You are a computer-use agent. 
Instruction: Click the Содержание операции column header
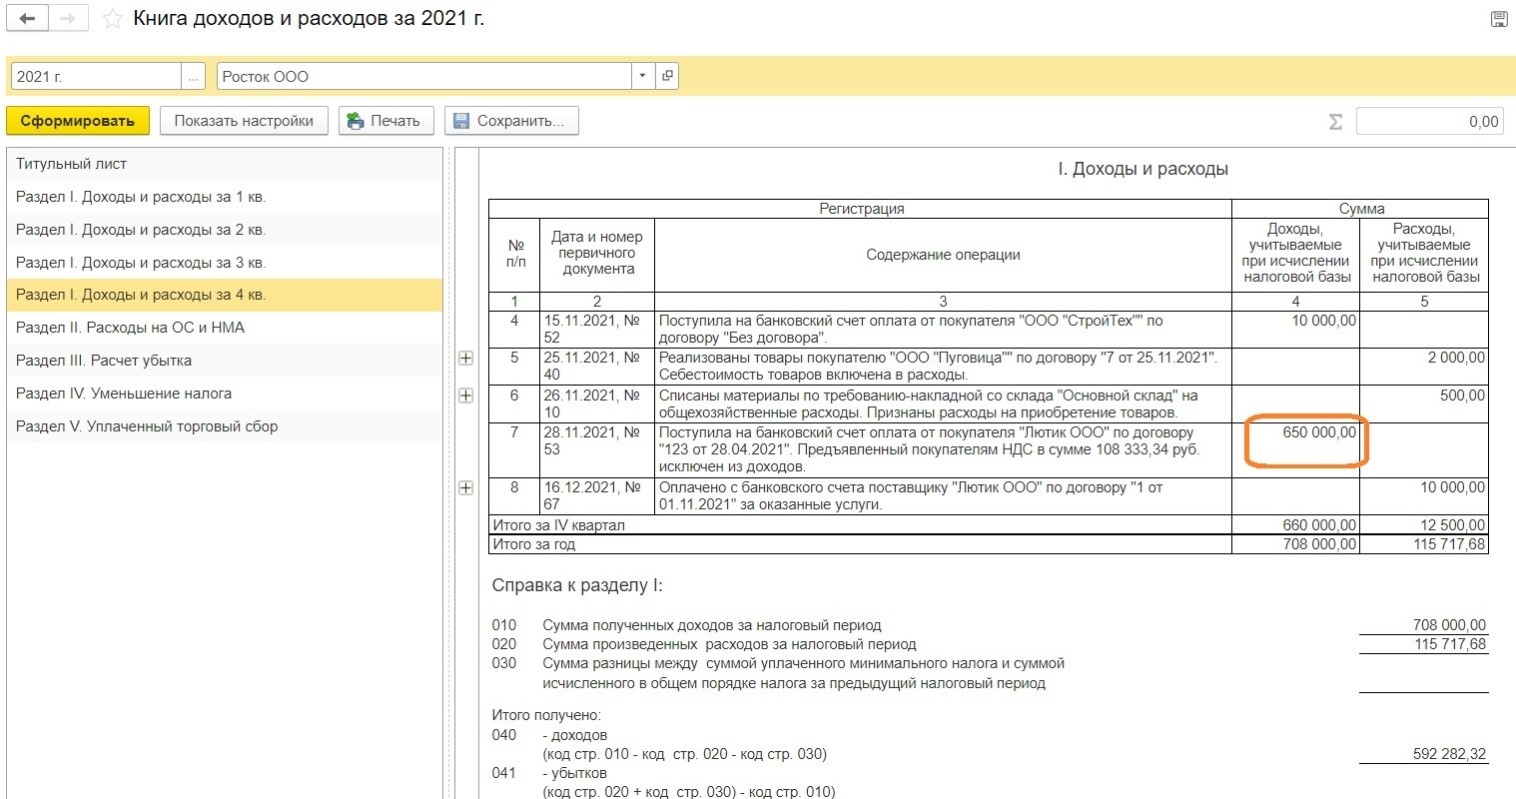point(943,255)
